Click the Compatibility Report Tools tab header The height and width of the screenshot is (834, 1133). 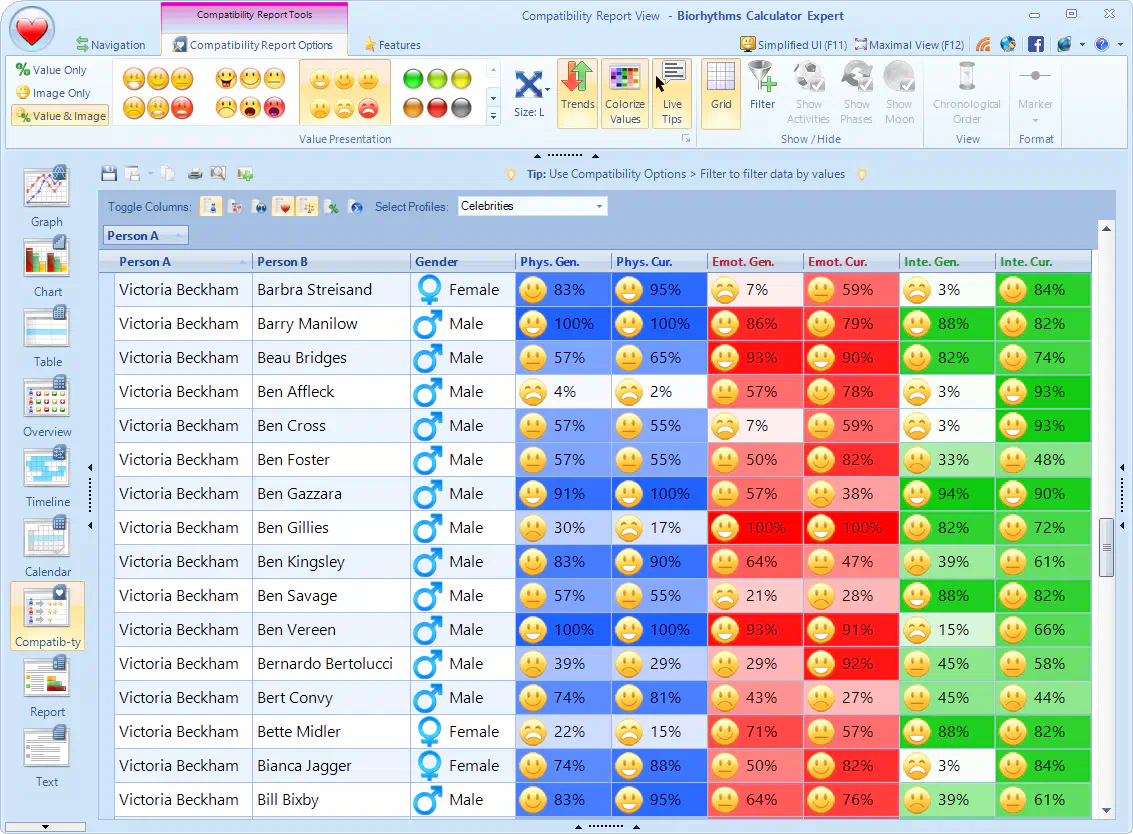[254, 14]
